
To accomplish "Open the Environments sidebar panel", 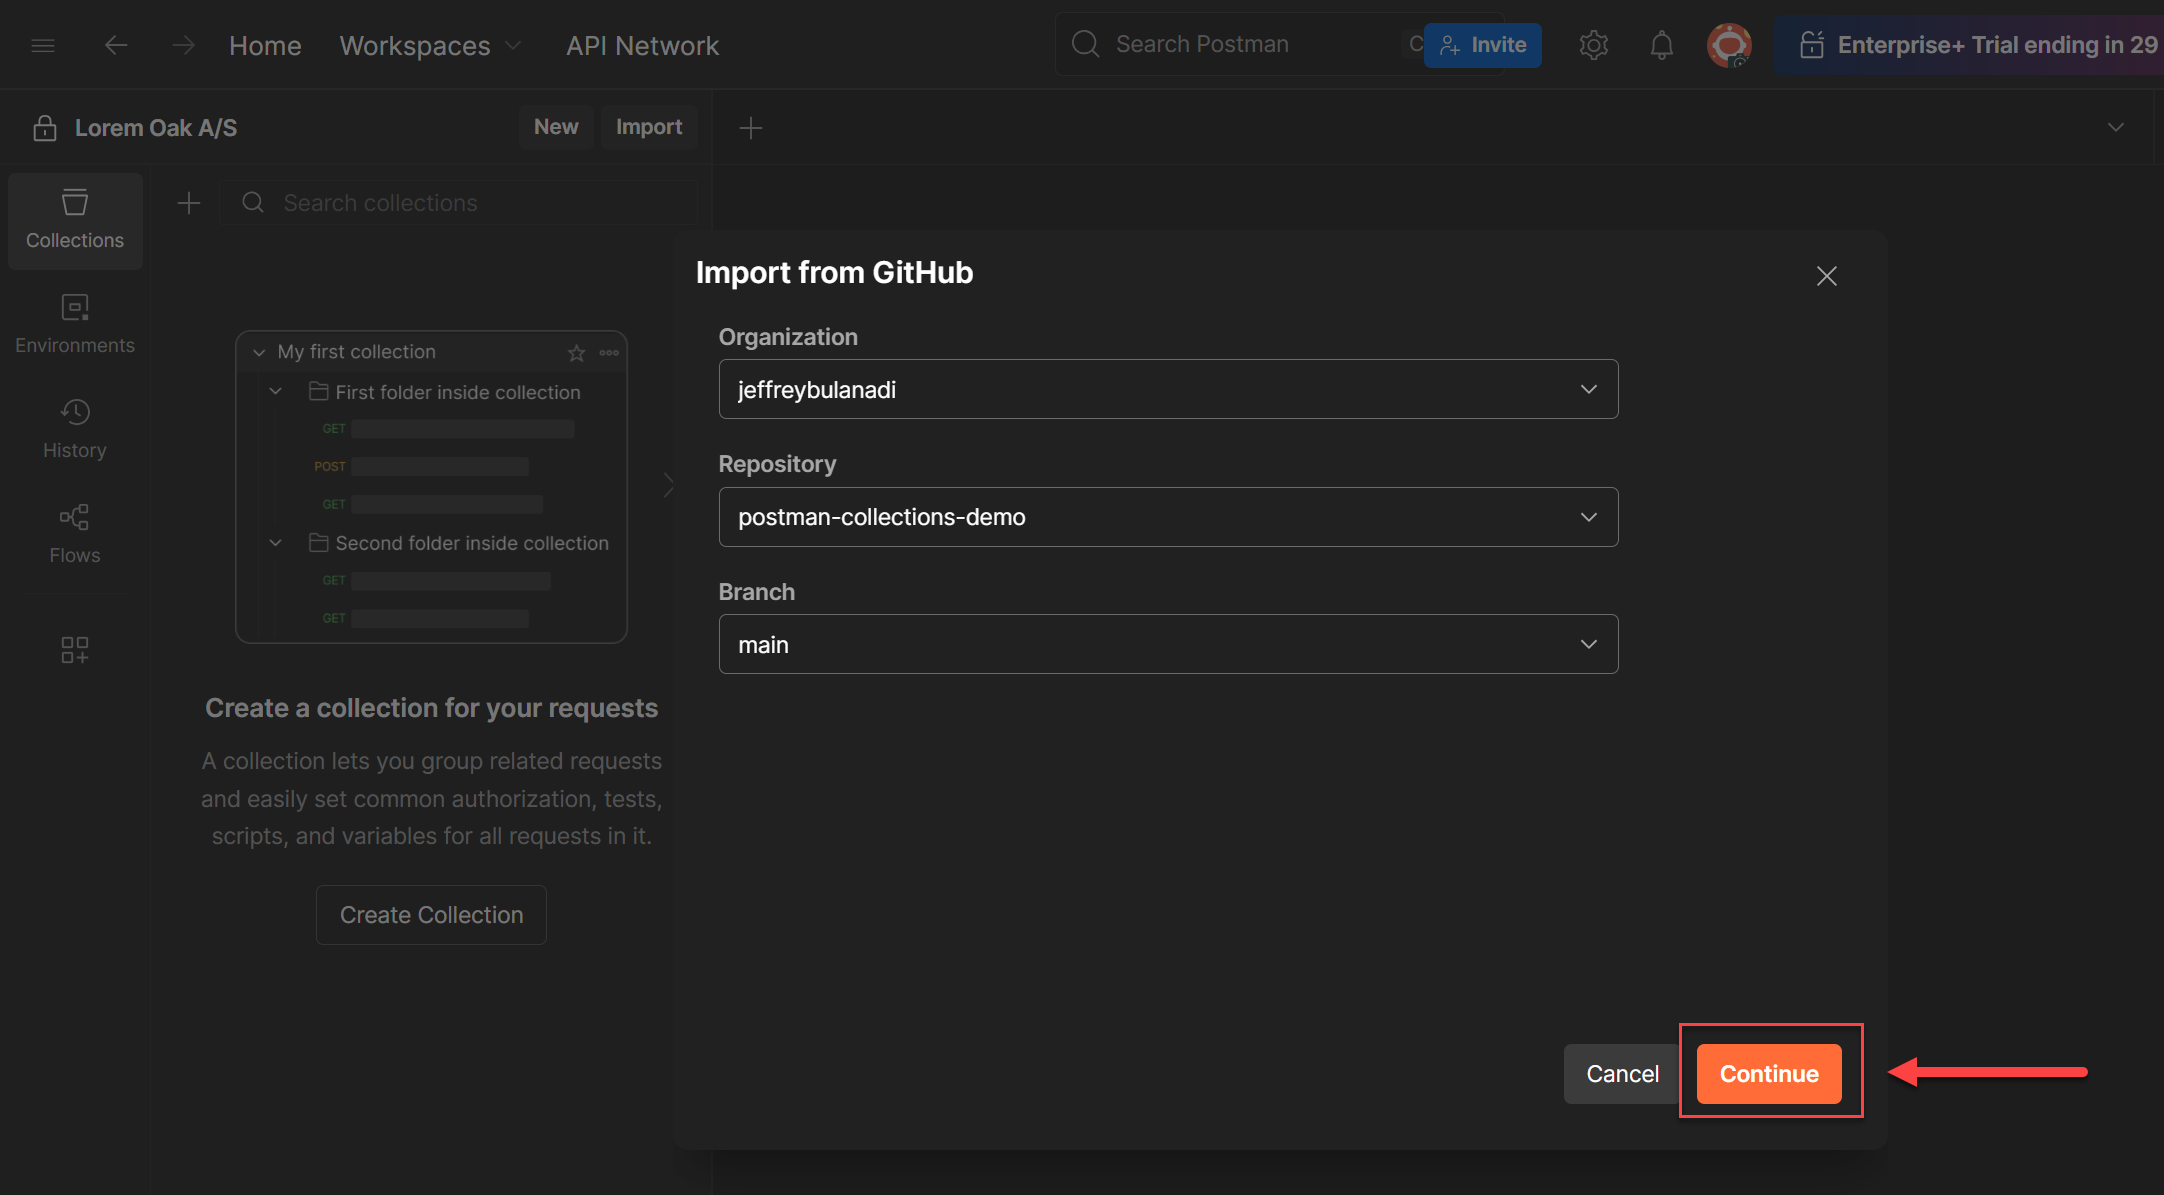I will 75,324.
